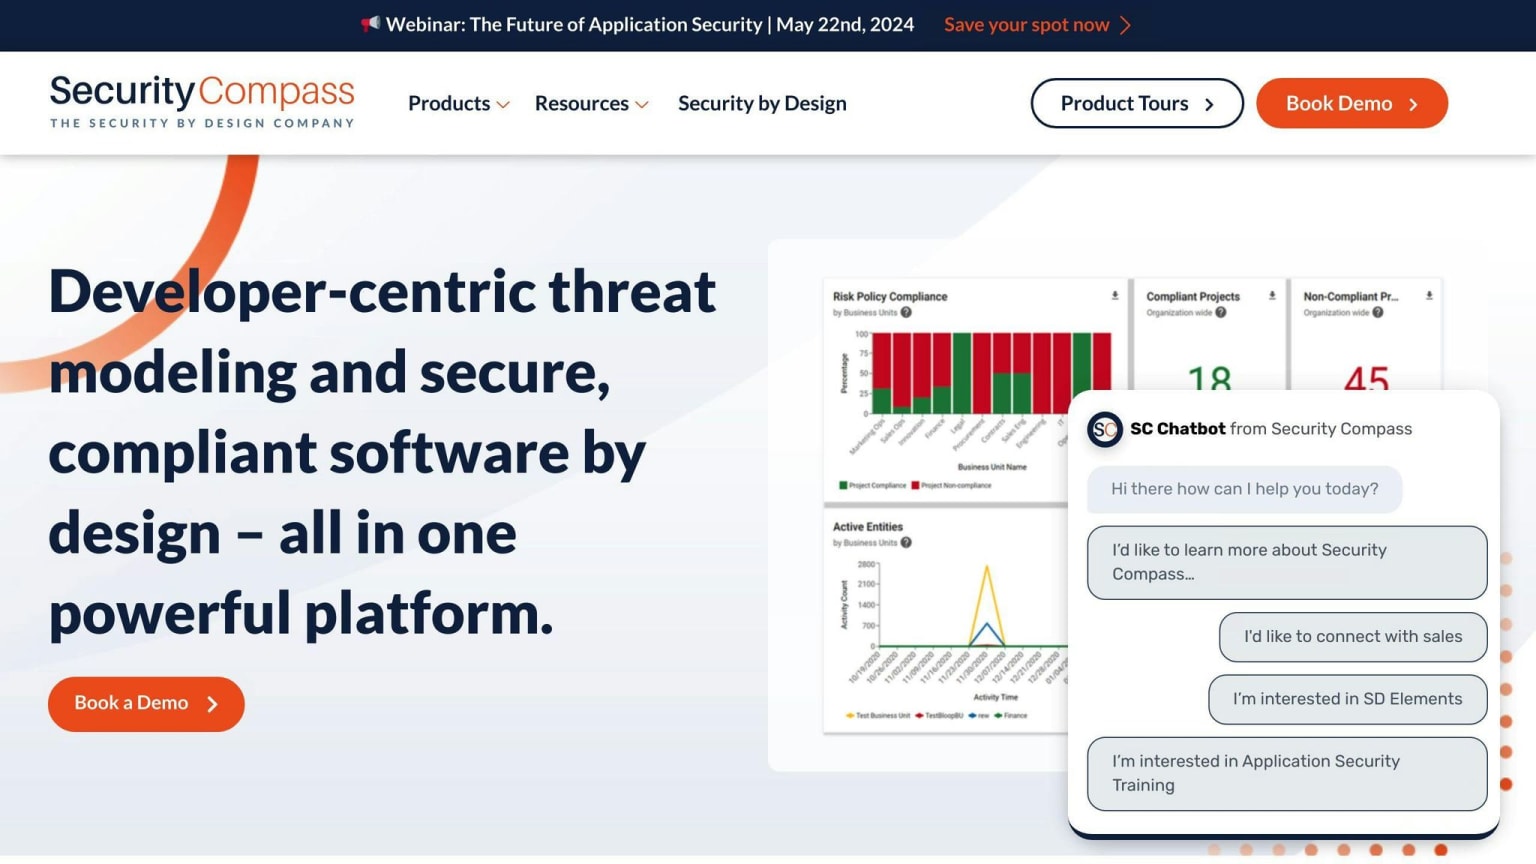Open help icon beside Risk Policy Business Units
This screenshot has height=864, width=1536.
(x=906, y=312)
